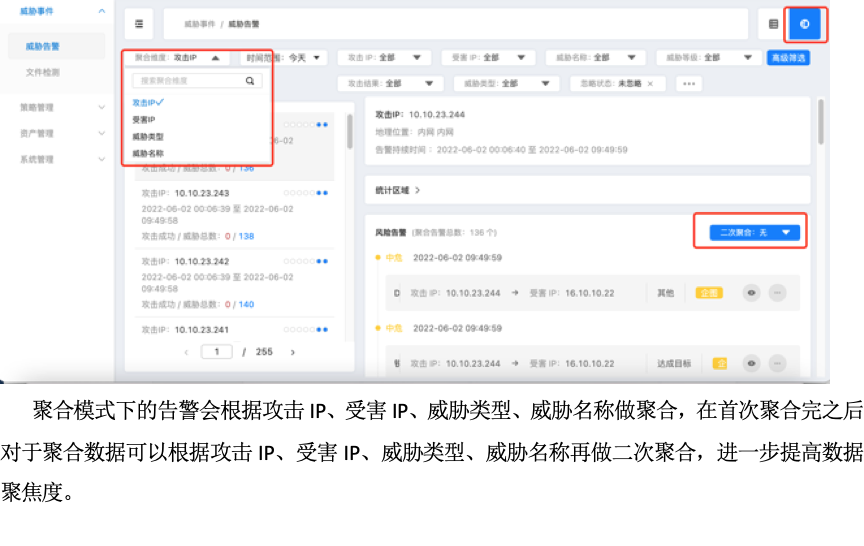
Task: Click the 高级筛选 button
Action: tap(788, 58)
